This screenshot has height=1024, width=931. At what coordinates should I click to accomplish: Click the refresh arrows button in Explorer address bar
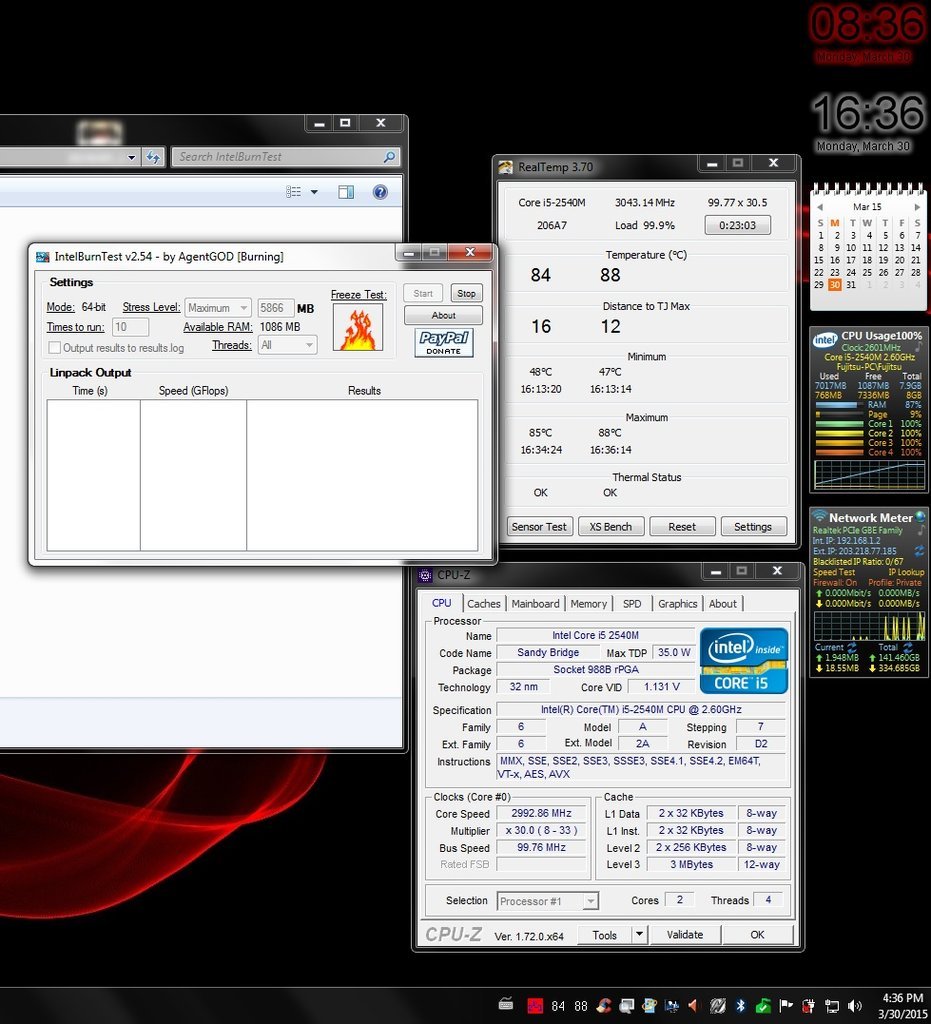click(153, 157)
